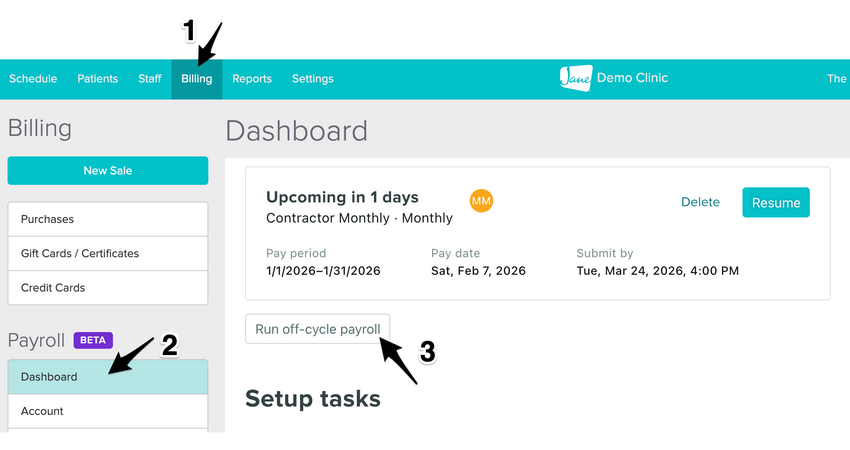Viewport: 850px width, 450px height.
Task: Open Purchases in the billing sidebar
Action: point(108,219)
